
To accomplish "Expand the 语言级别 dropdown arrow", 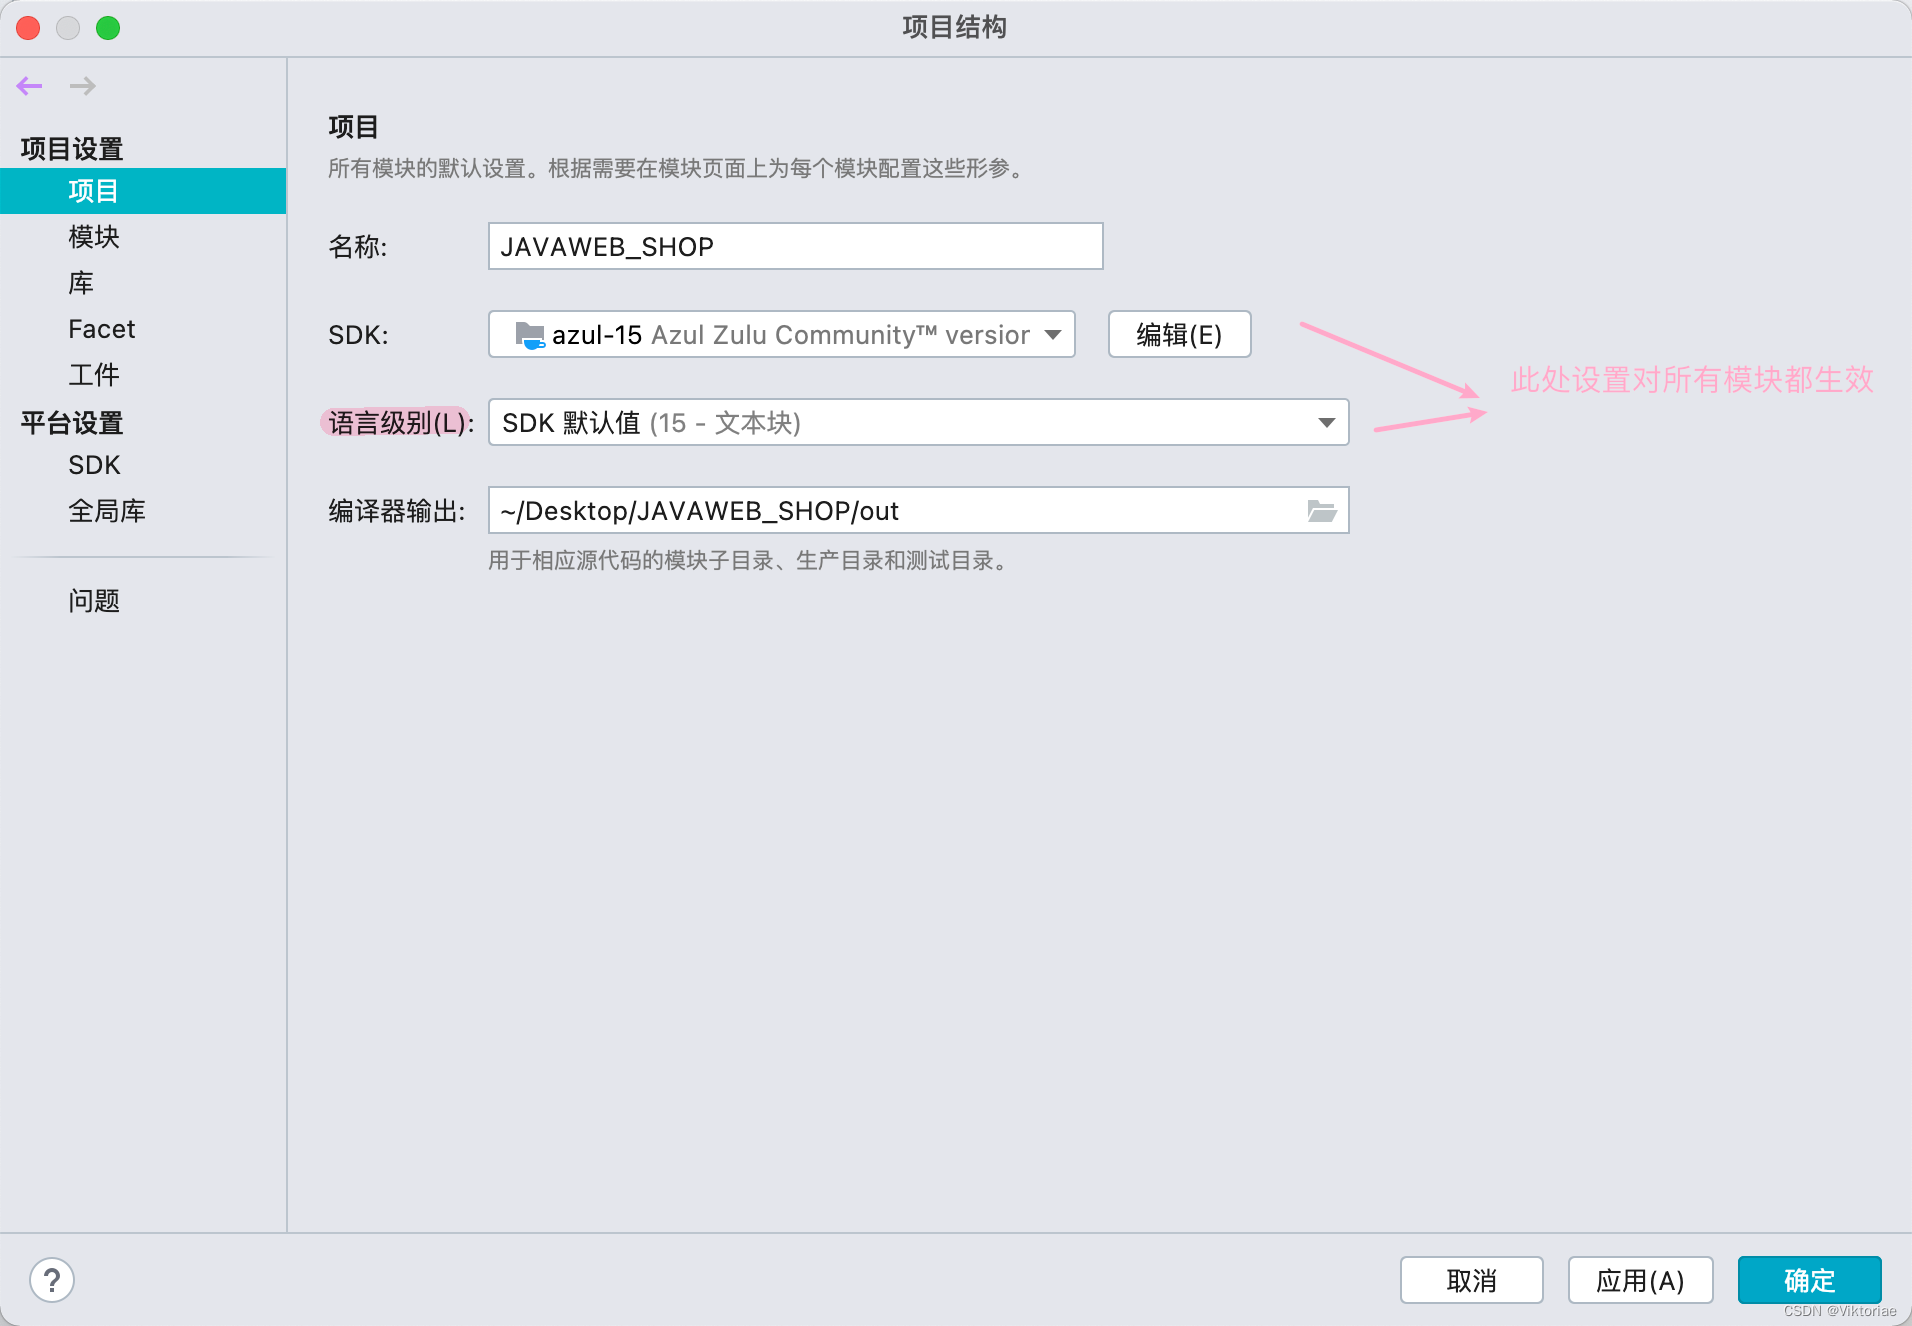I will tap(1326, 423).
